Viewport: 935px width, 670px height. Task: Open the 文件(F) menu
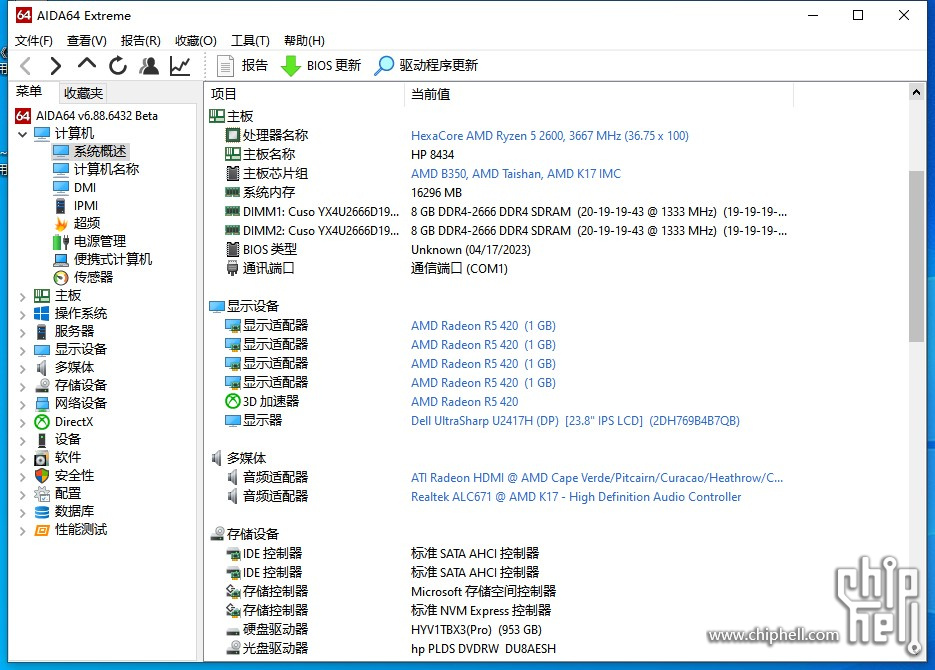point(33,41)
